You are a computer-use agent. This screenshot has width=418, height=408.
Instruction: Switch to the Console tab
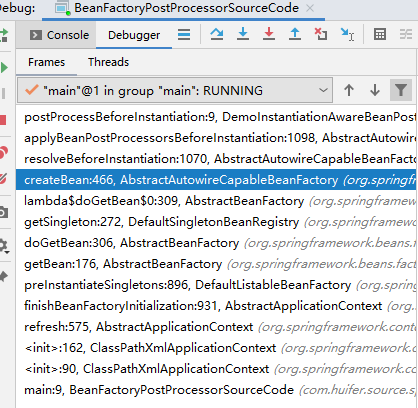(x=59, y=35)
